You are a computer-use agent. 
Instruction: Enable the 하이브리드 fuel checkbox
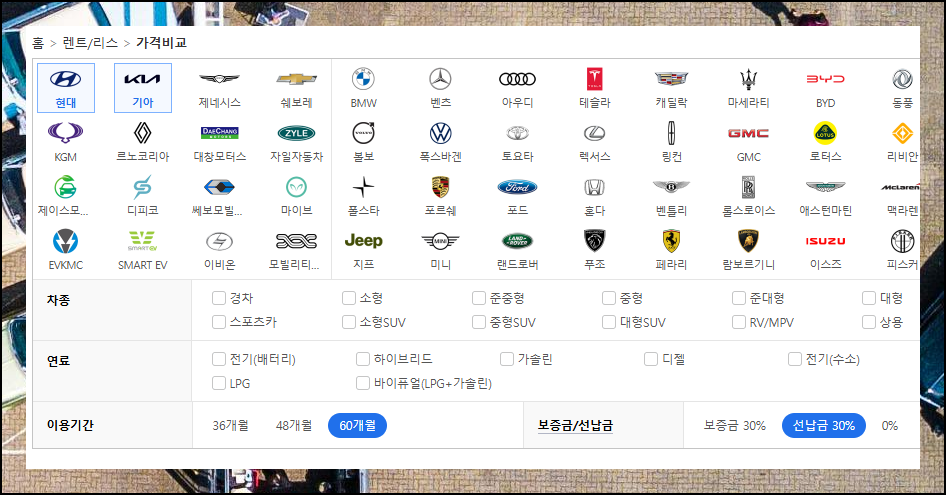click(x=363, y=359)
